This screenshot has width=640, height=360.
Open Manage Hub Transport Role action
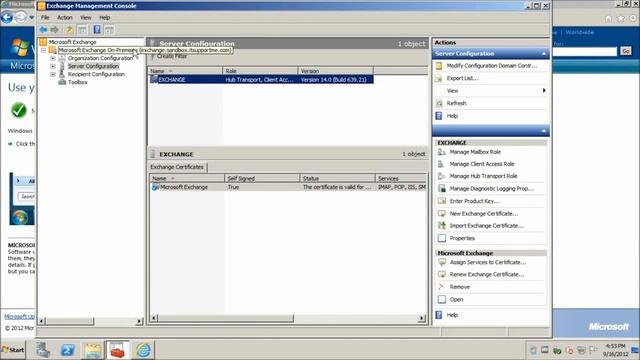483,176
